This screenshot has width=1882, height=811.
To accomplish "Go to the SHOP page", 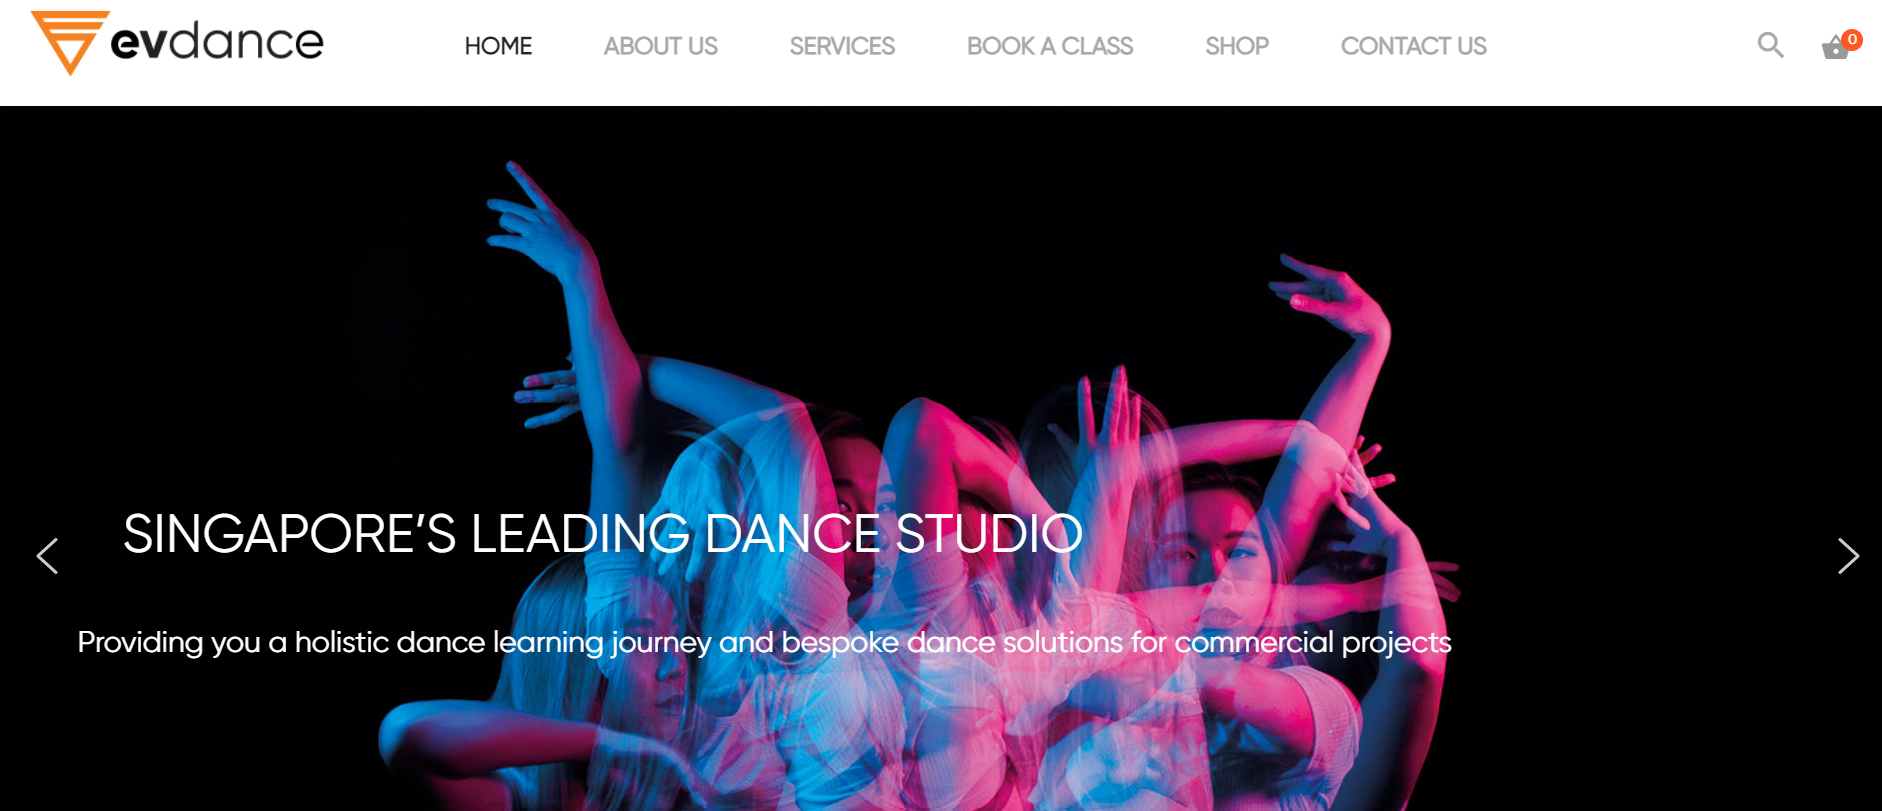I will (1237, 46).
